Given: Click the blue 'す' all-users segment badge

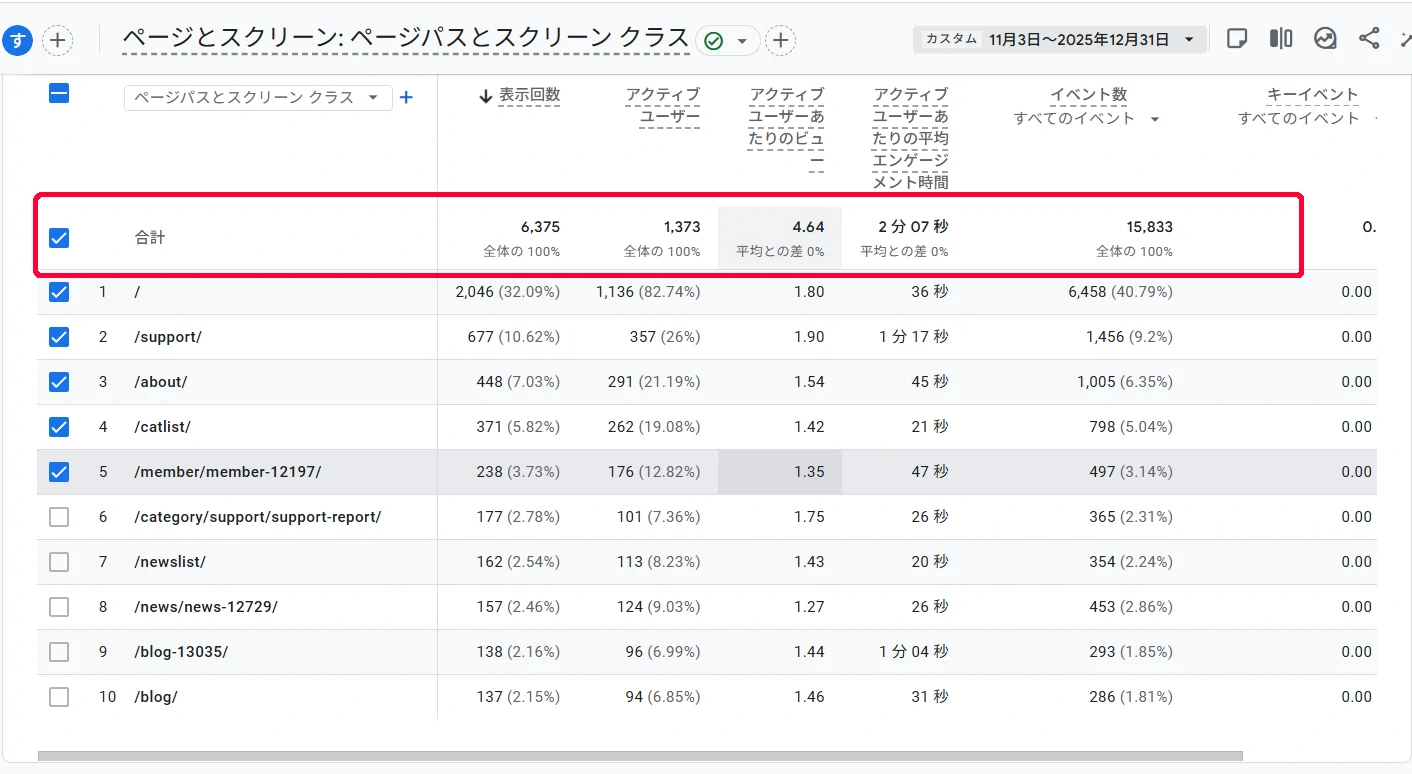Looking at the screenshot, I should click(18, 41).
